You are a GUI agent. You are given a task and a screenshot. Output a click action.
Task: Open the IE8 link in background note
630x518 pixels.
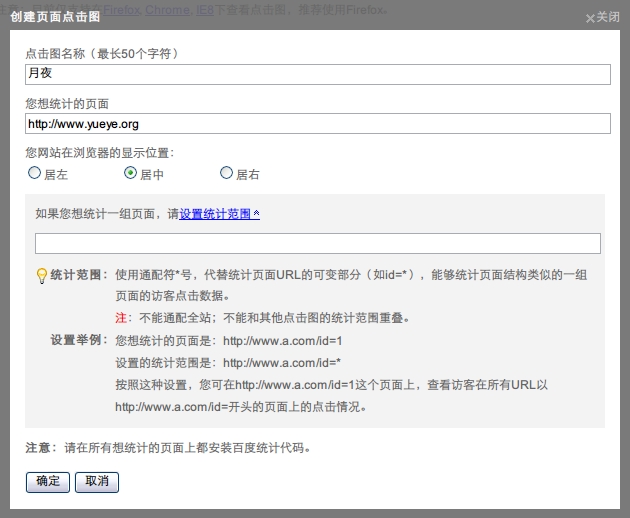(205, 9)
